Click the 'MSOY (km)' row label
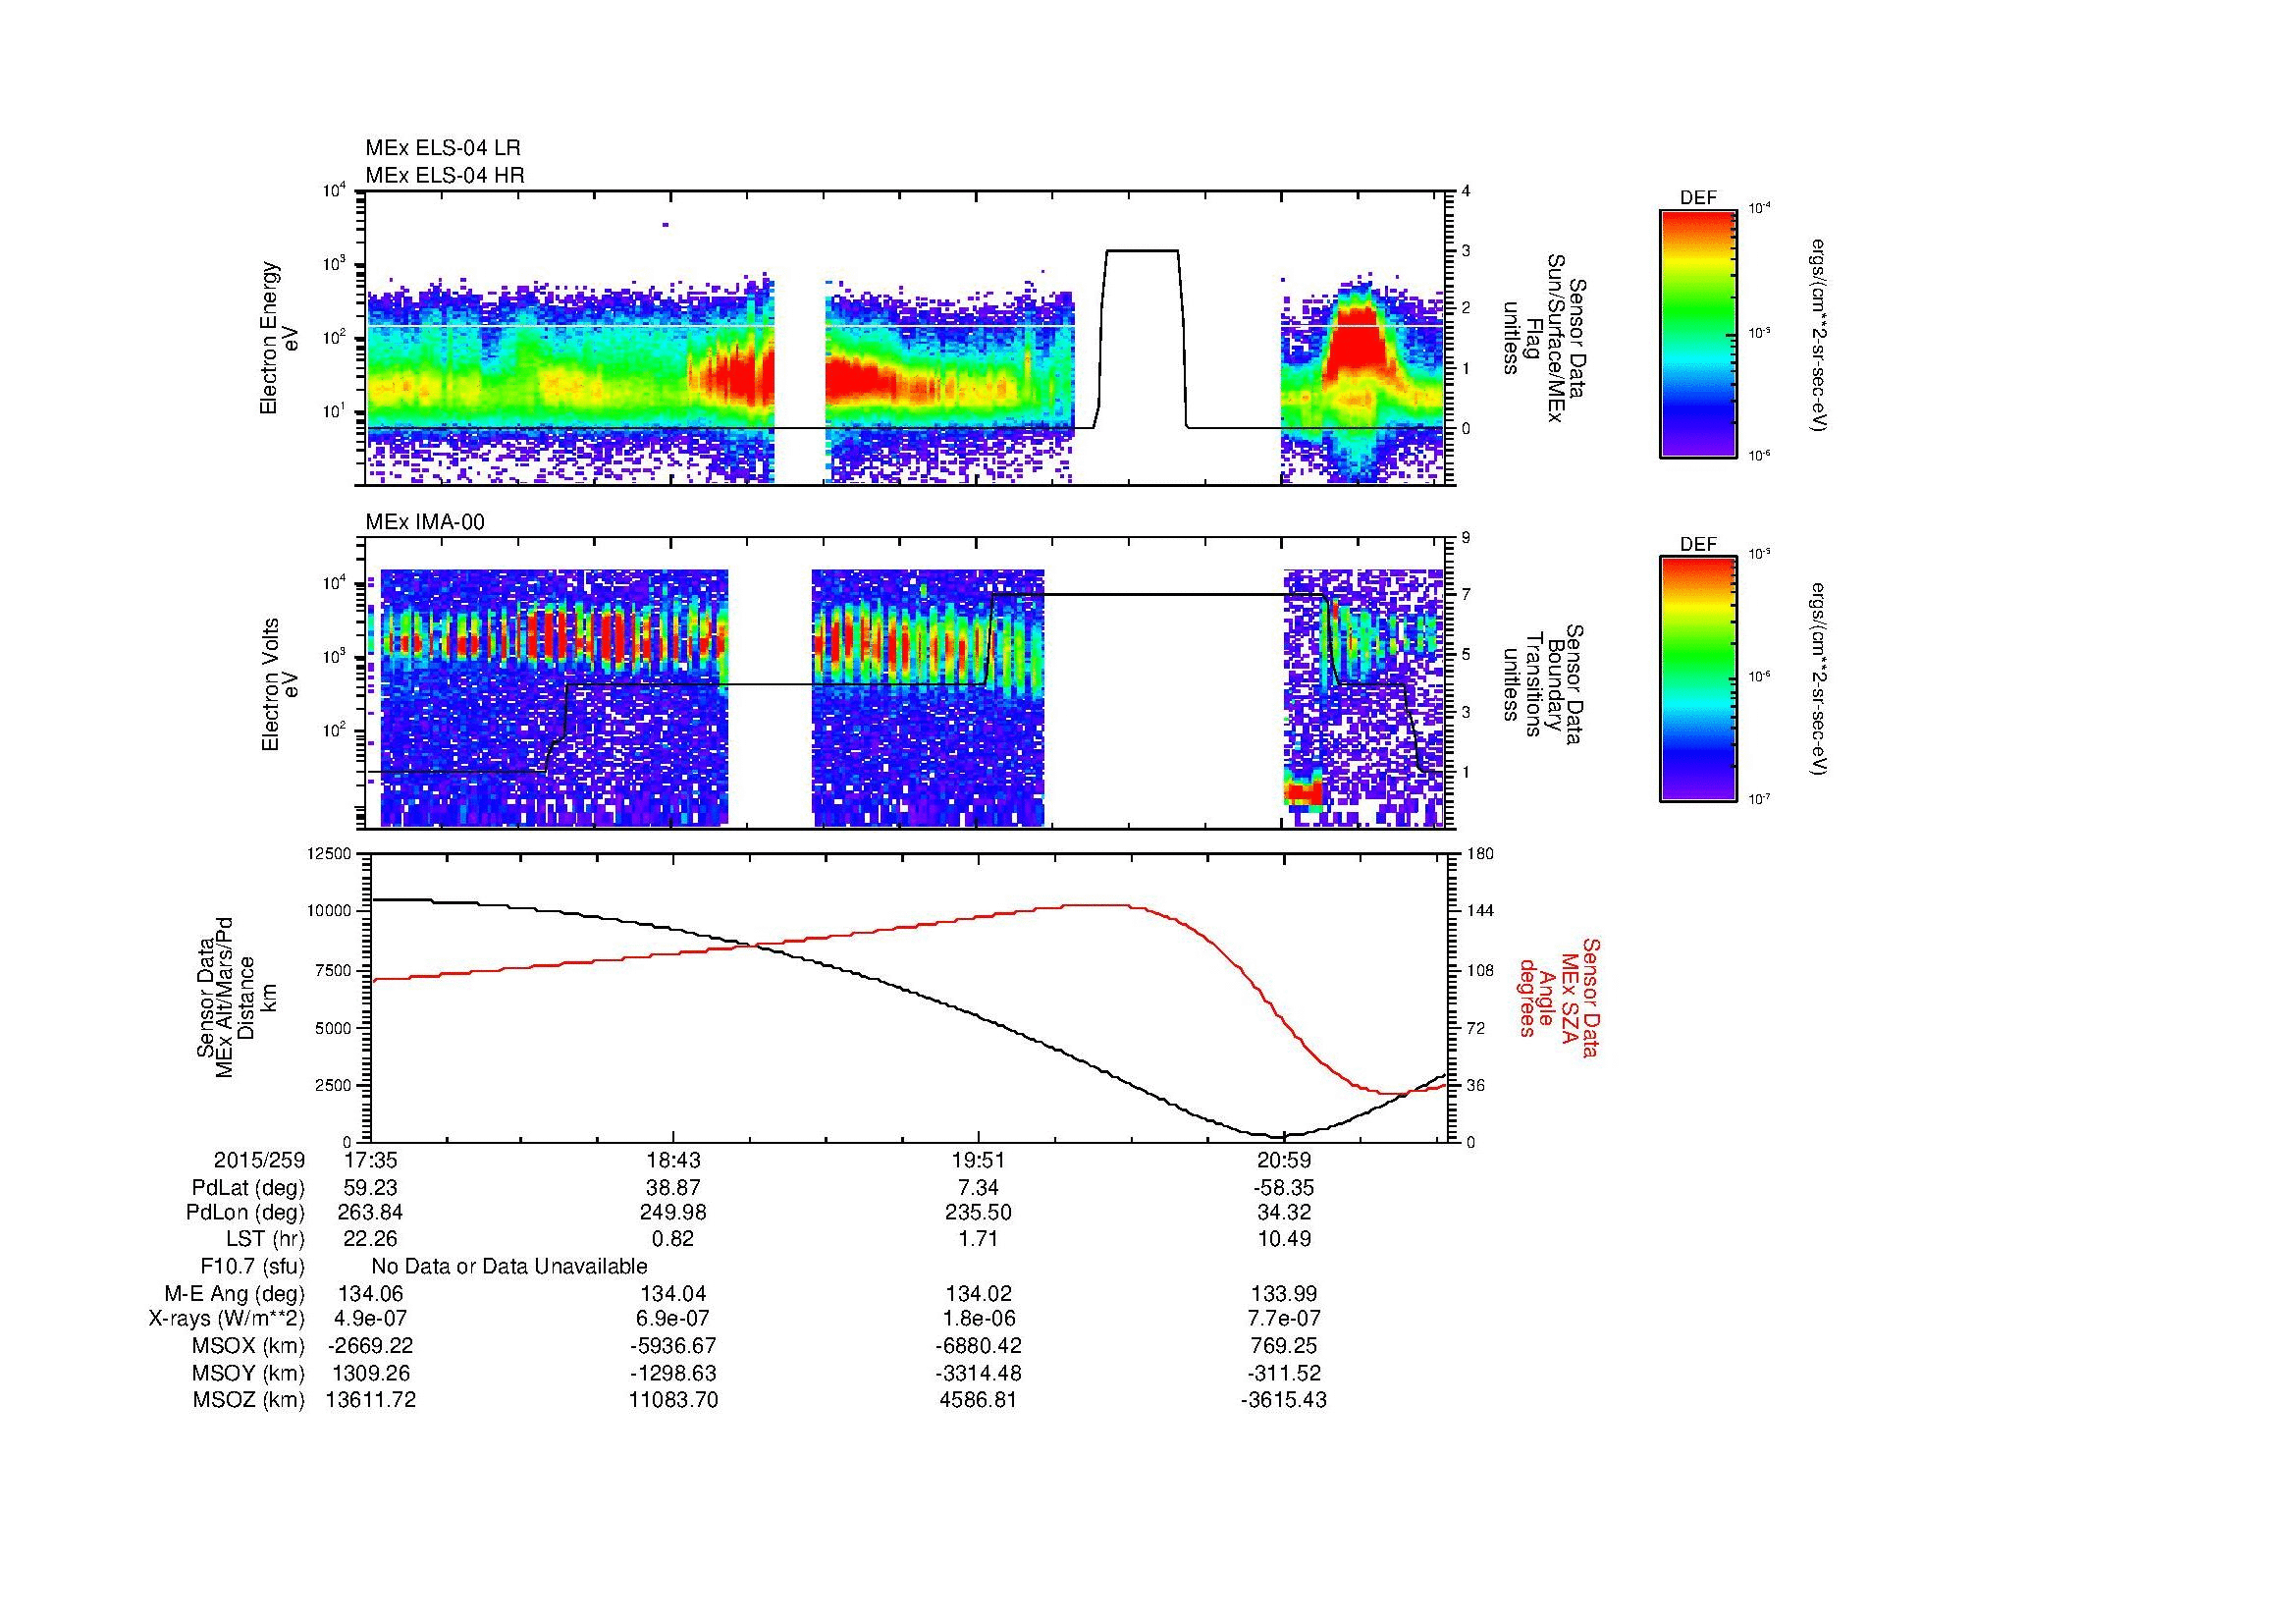 click(249, 1374)
